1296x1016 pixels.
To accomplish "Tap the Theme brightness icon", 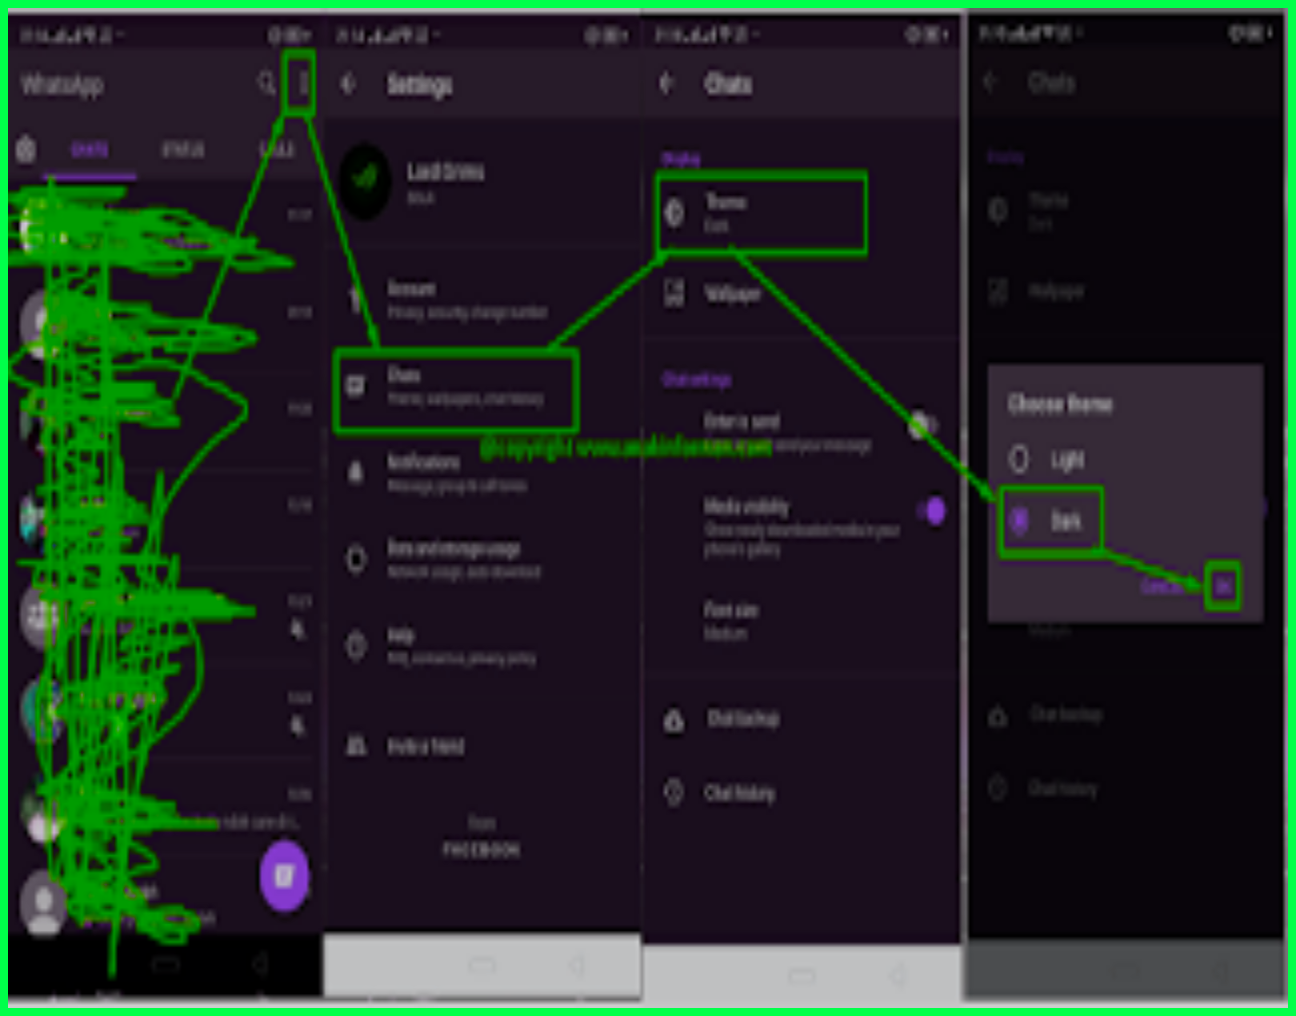I will (x=675, y=211).
